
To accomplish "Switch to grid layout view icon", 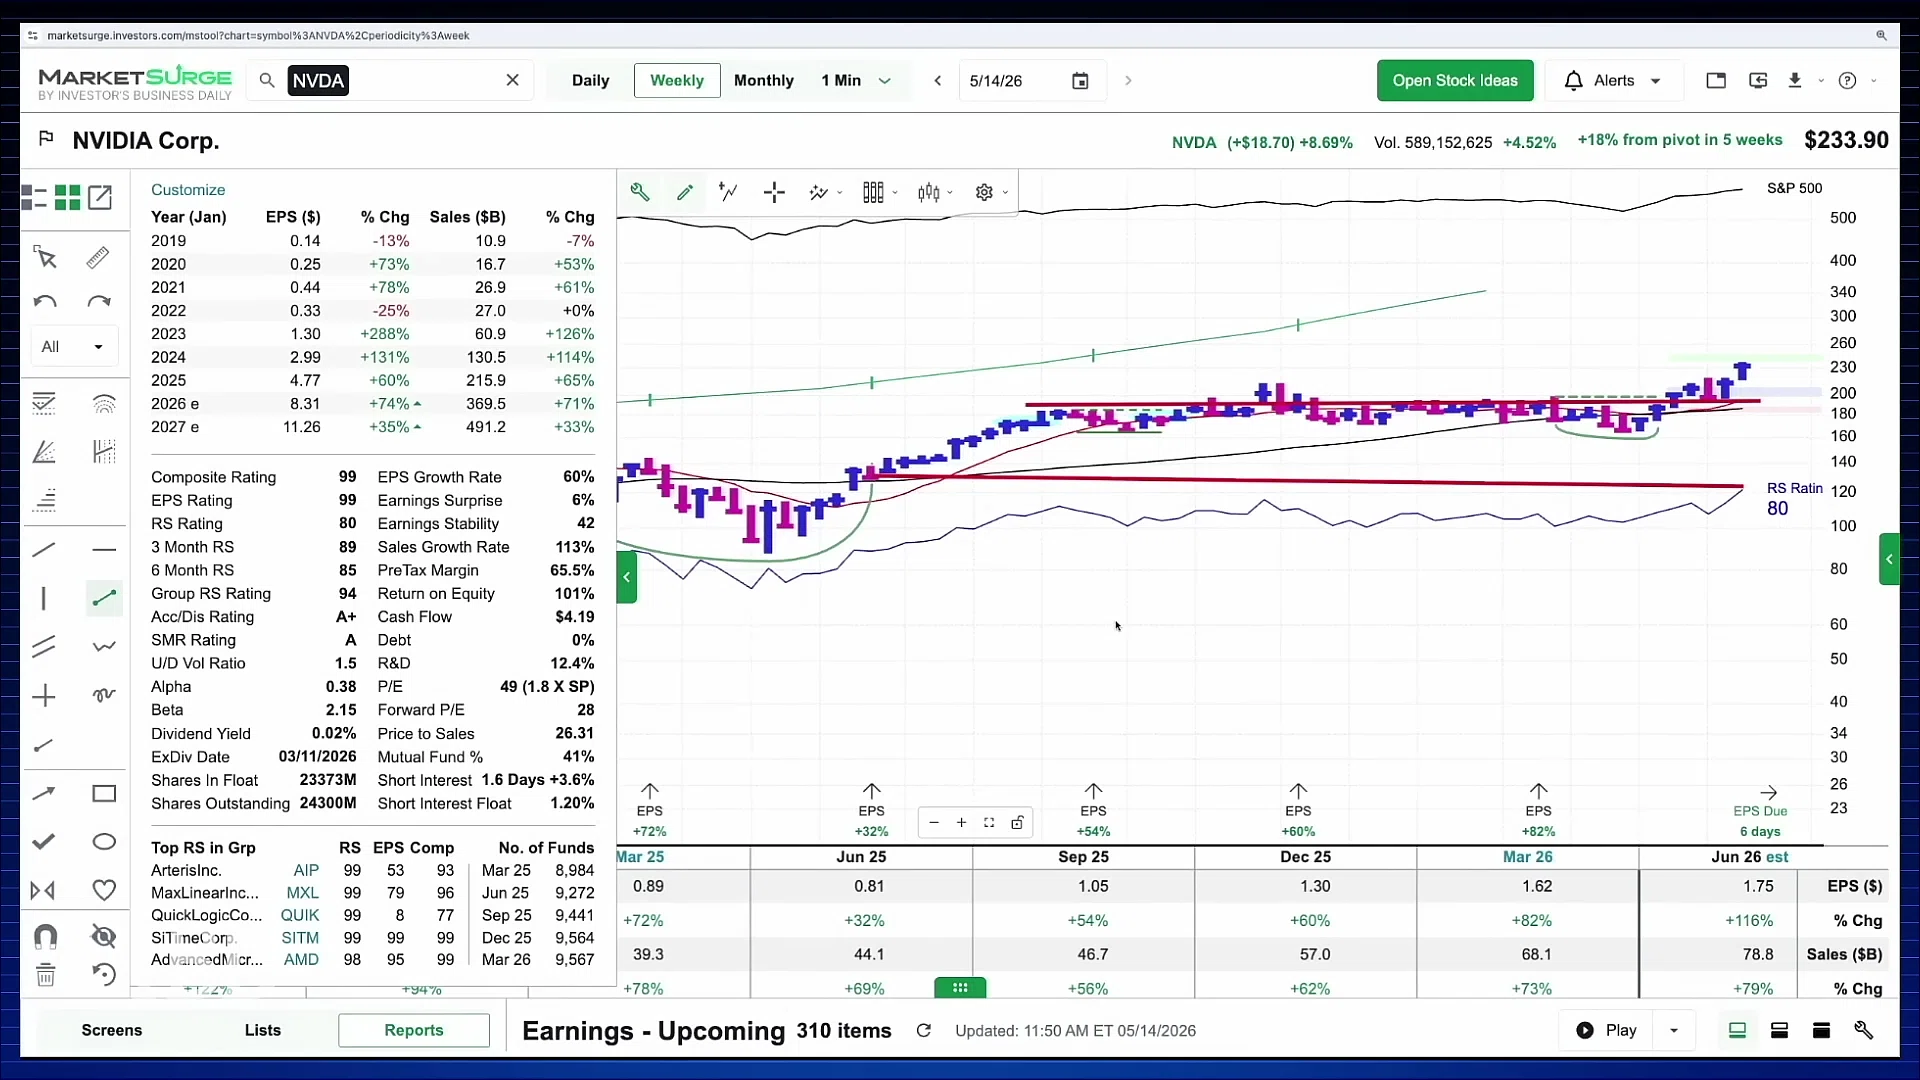I will click(x=67, y=197).
